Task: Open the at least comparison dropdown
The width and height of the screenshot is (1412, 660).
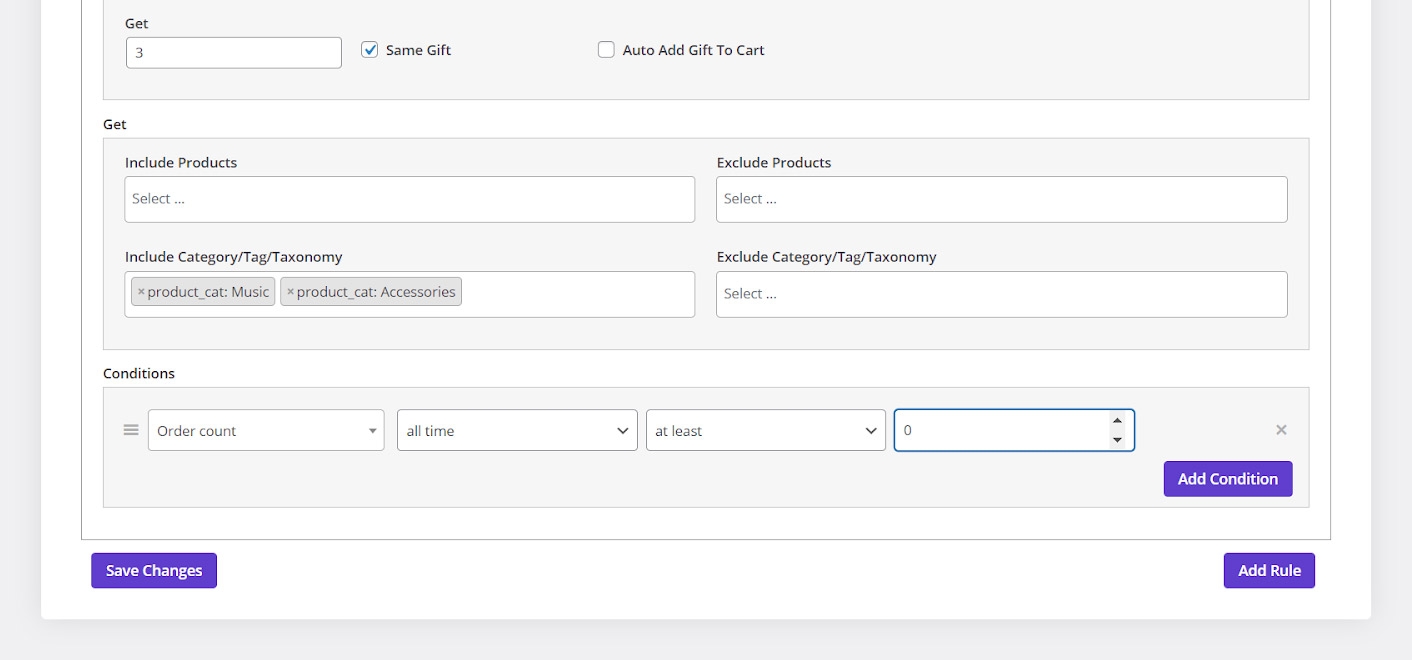Action: [766, 431]
